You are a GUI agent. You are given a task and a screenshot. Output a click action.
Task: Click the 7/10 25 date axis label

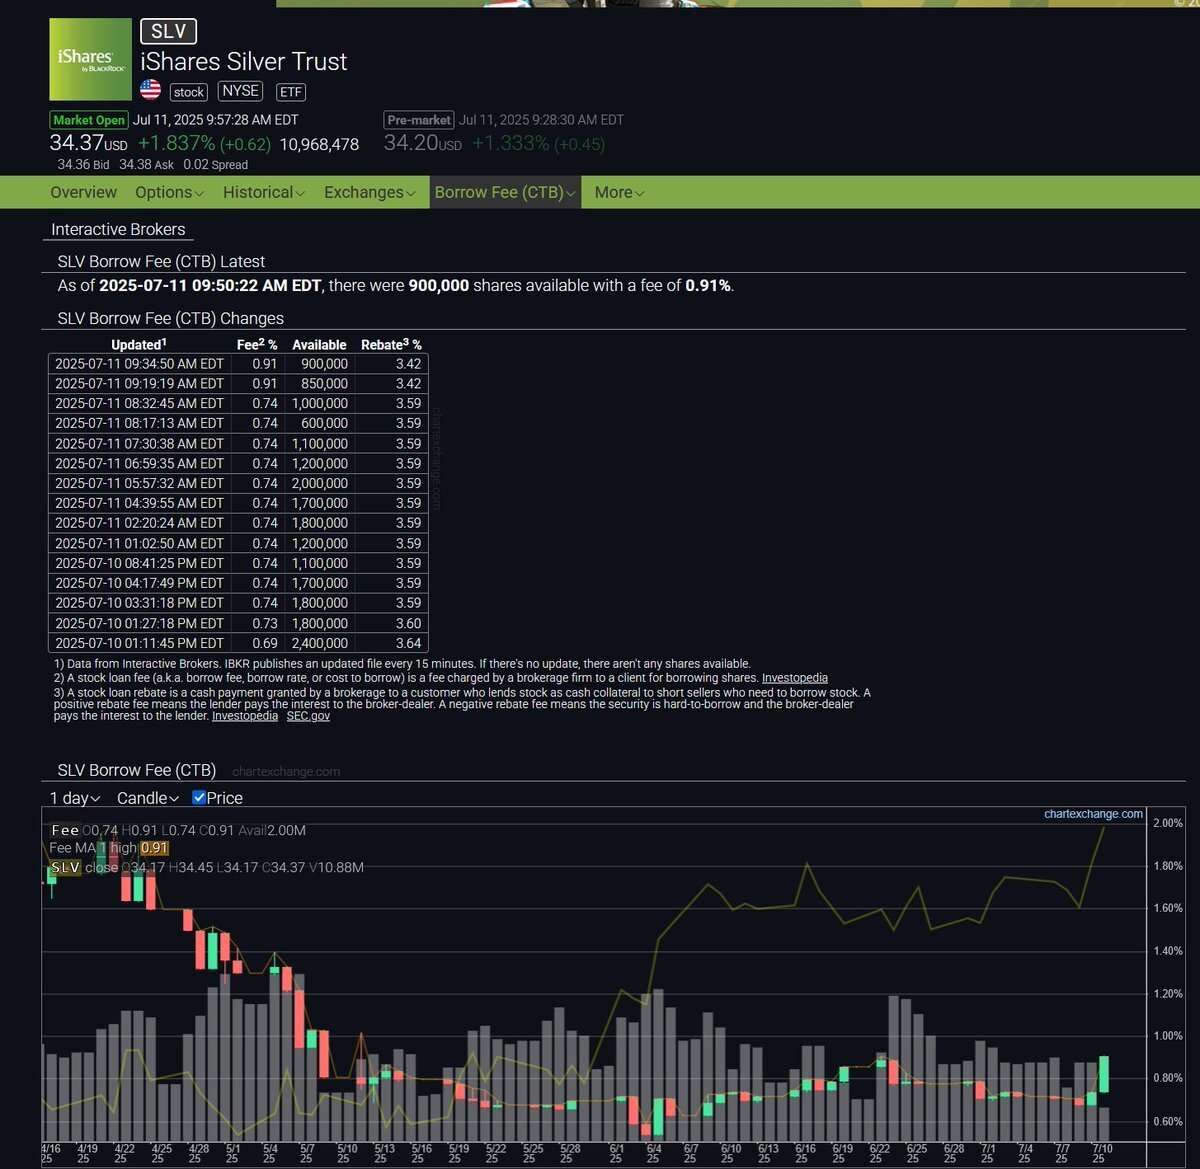tap(1099, 1155)
